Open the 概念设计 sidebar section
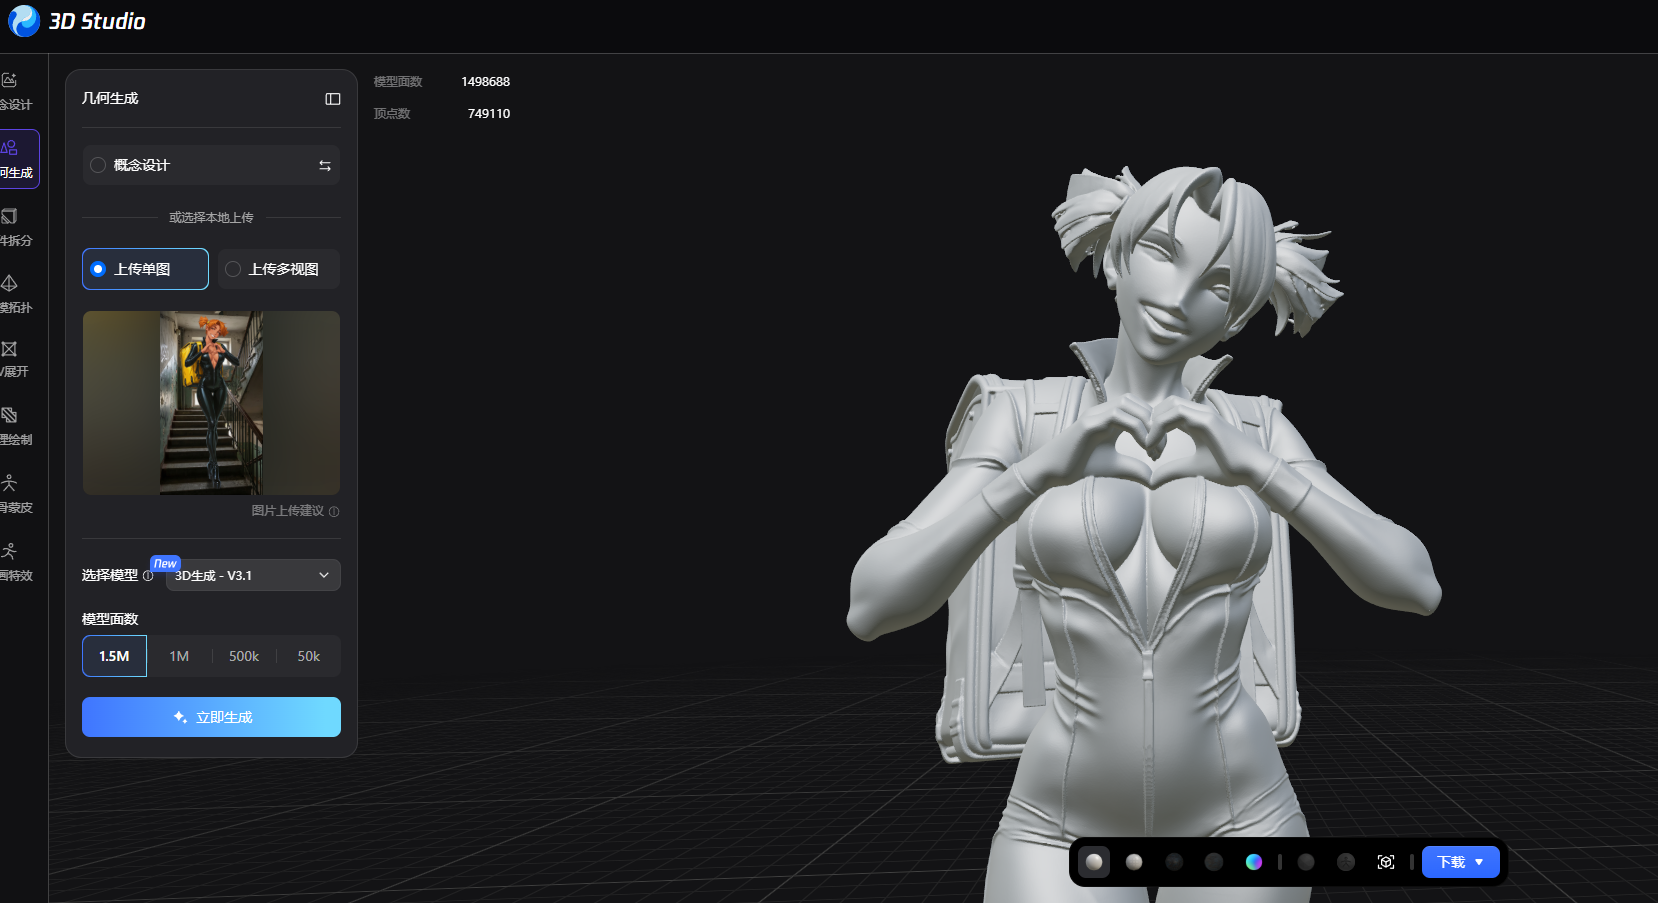The width and height of the screenshot is (1658, 903). 16,91
